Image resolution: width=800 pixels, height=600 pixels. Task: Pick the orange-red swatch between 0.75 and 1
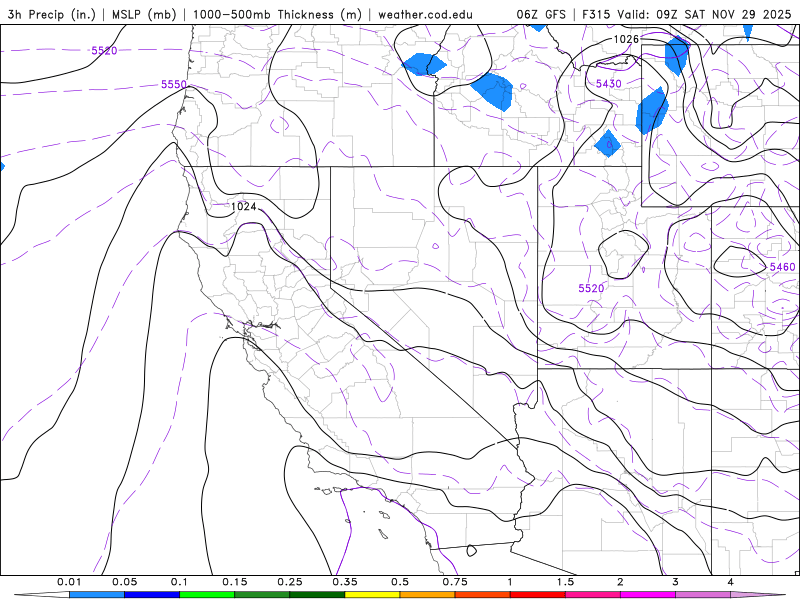tap(483, 595)
